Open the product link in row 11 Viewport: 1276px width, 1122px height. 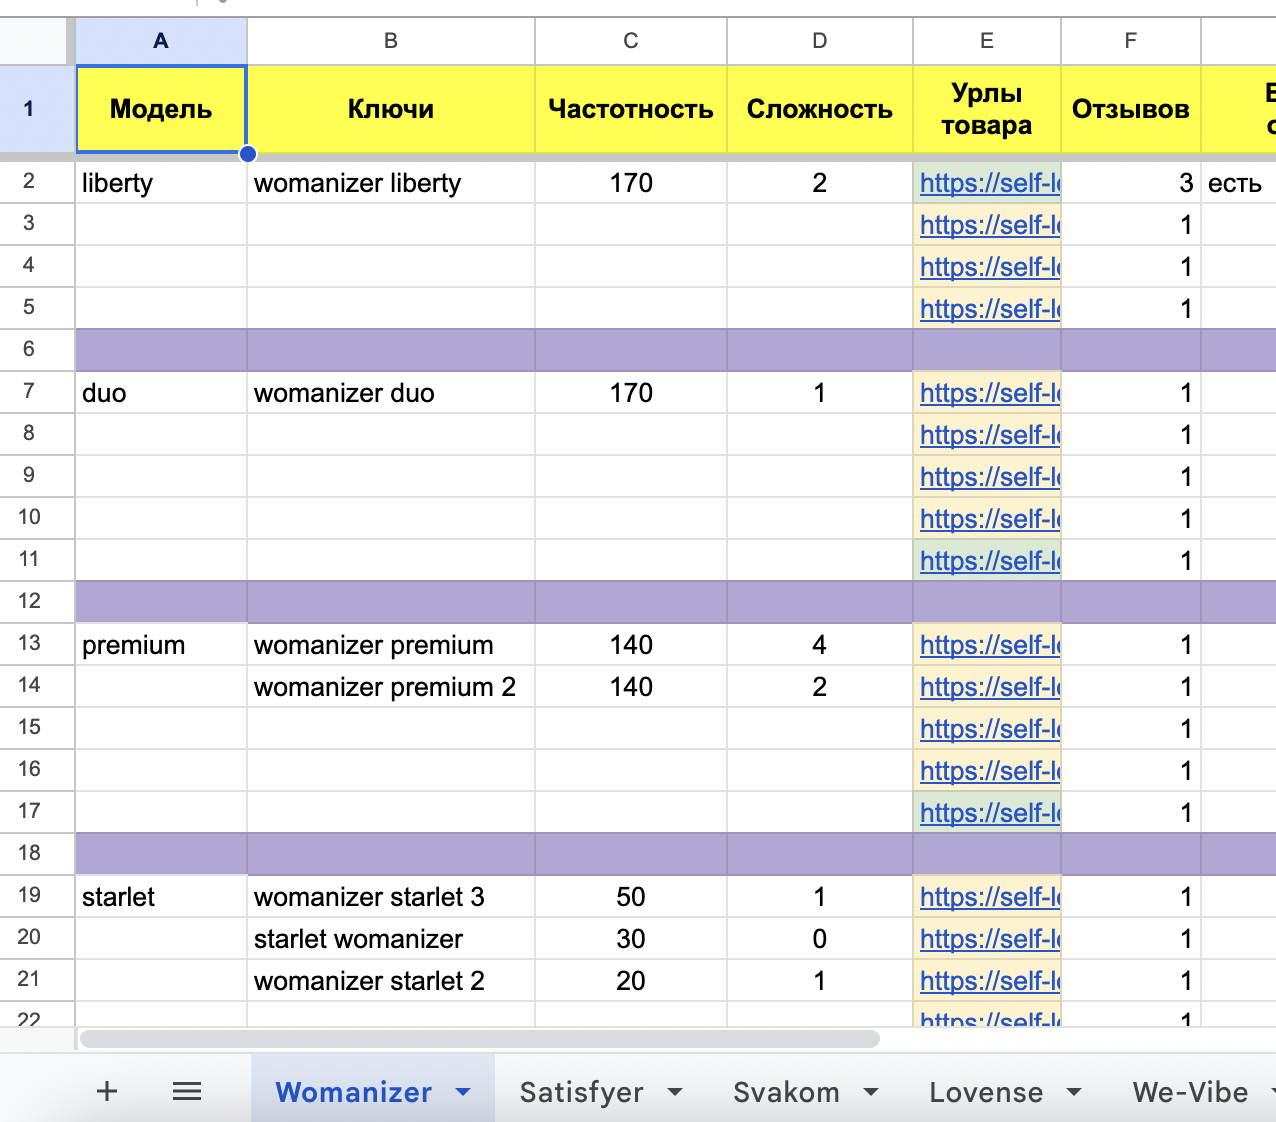(990, 561)
